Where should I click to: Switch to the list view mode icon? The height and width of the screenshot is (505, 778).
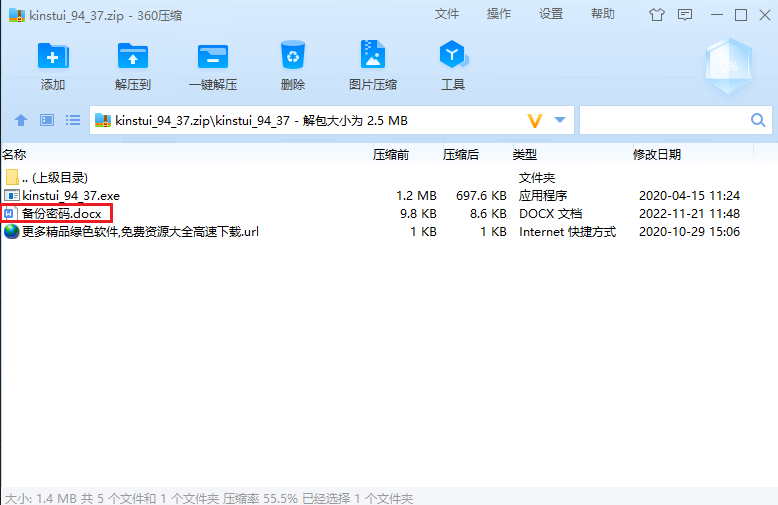pos(73,121)
